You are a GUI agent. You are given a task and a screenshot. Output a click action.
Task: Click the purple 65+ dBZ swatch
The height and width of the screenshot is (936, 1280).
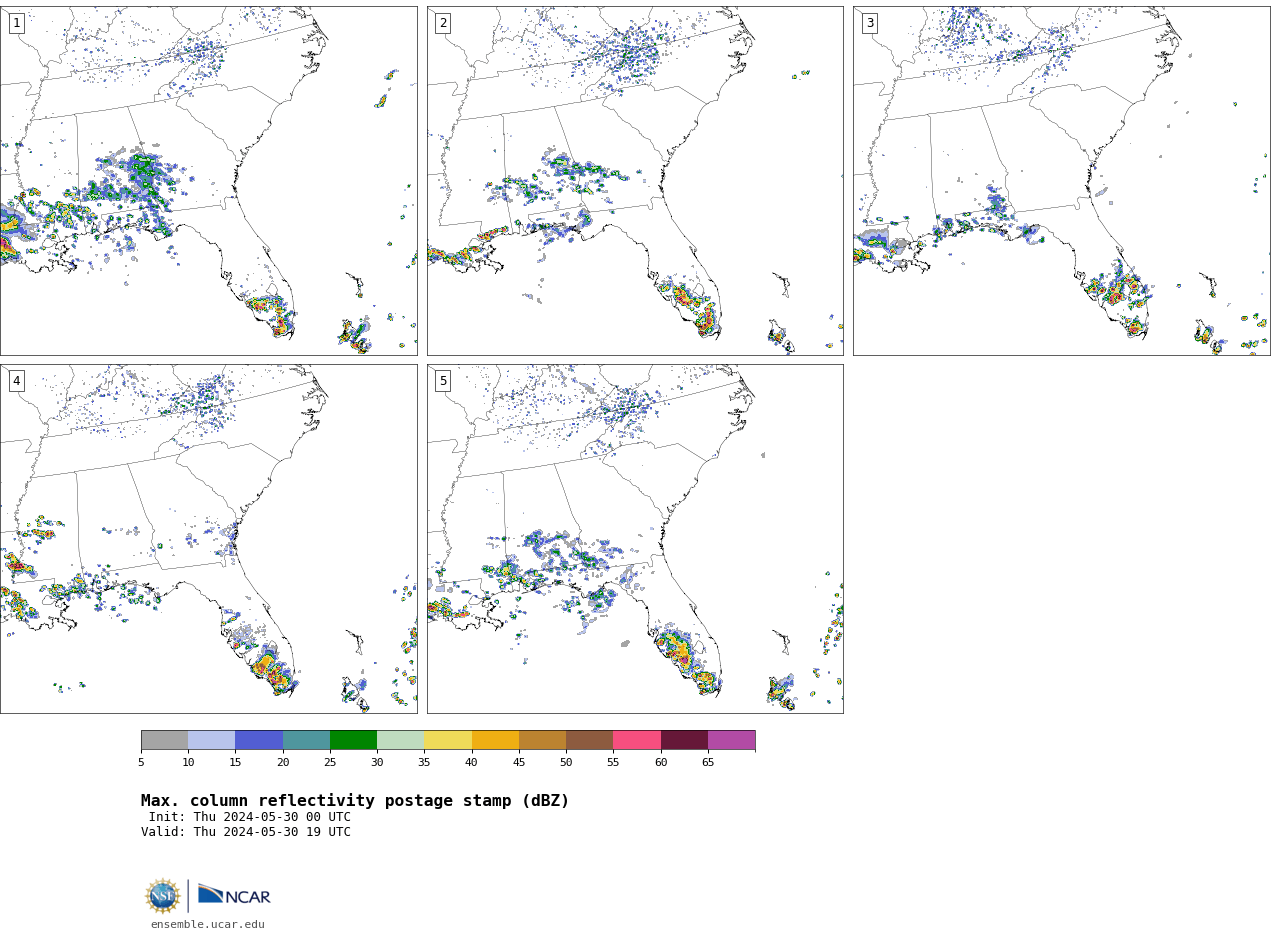pos(731,740)
